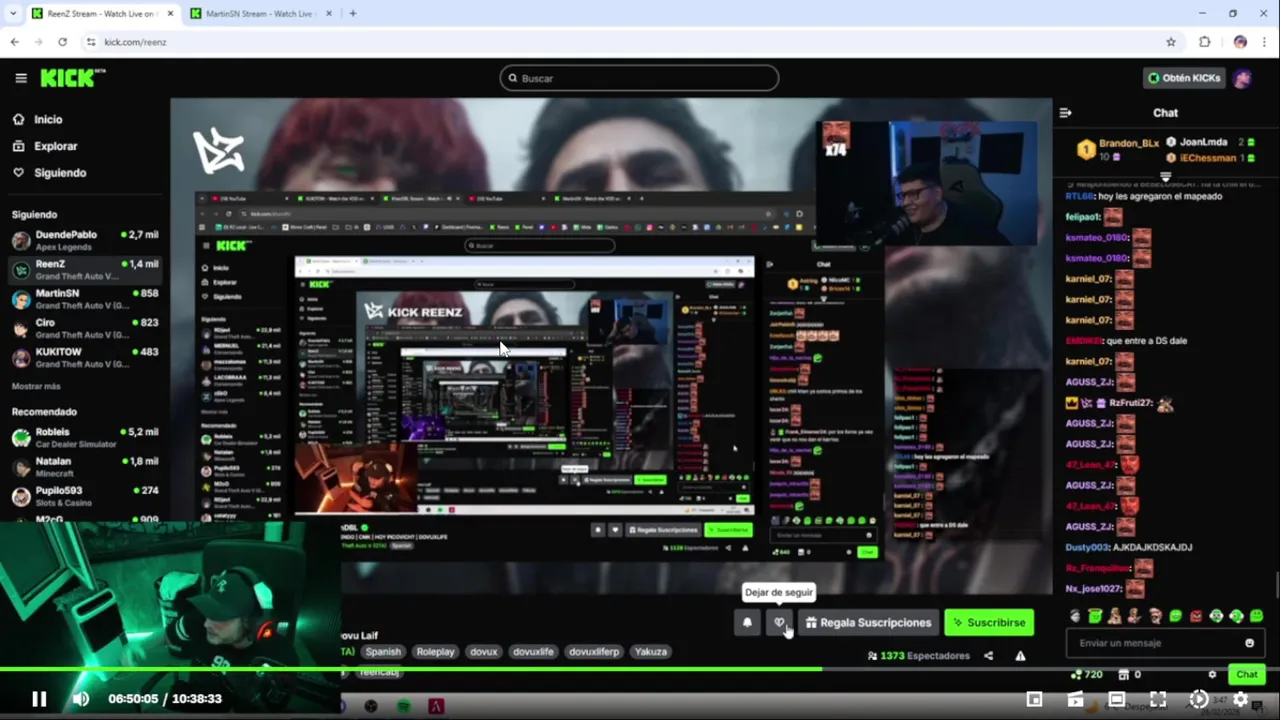Open channel points 720 icon

click(1085, 674)
